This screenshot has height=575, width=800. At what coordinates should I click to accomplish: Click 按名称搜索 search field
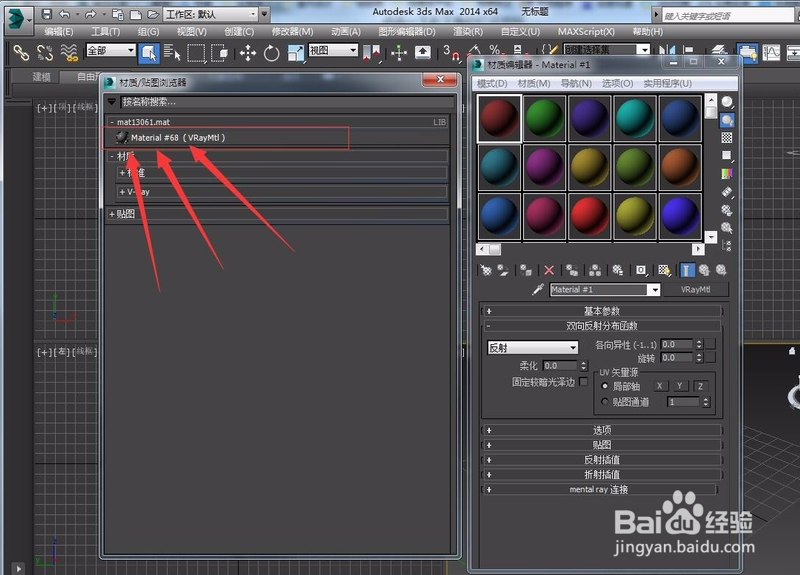tap(287, 102)
